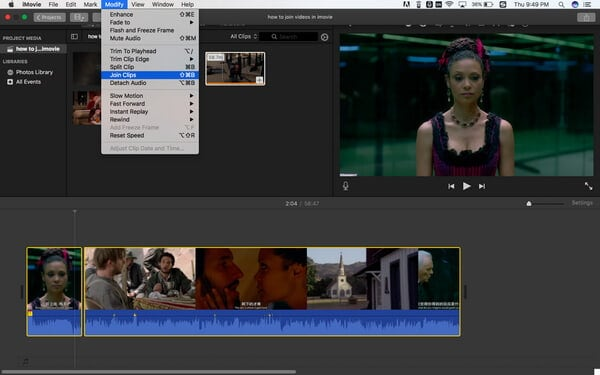600x375 pixels.
Task: Open the iMovie application menu
Action: point(31,5)
